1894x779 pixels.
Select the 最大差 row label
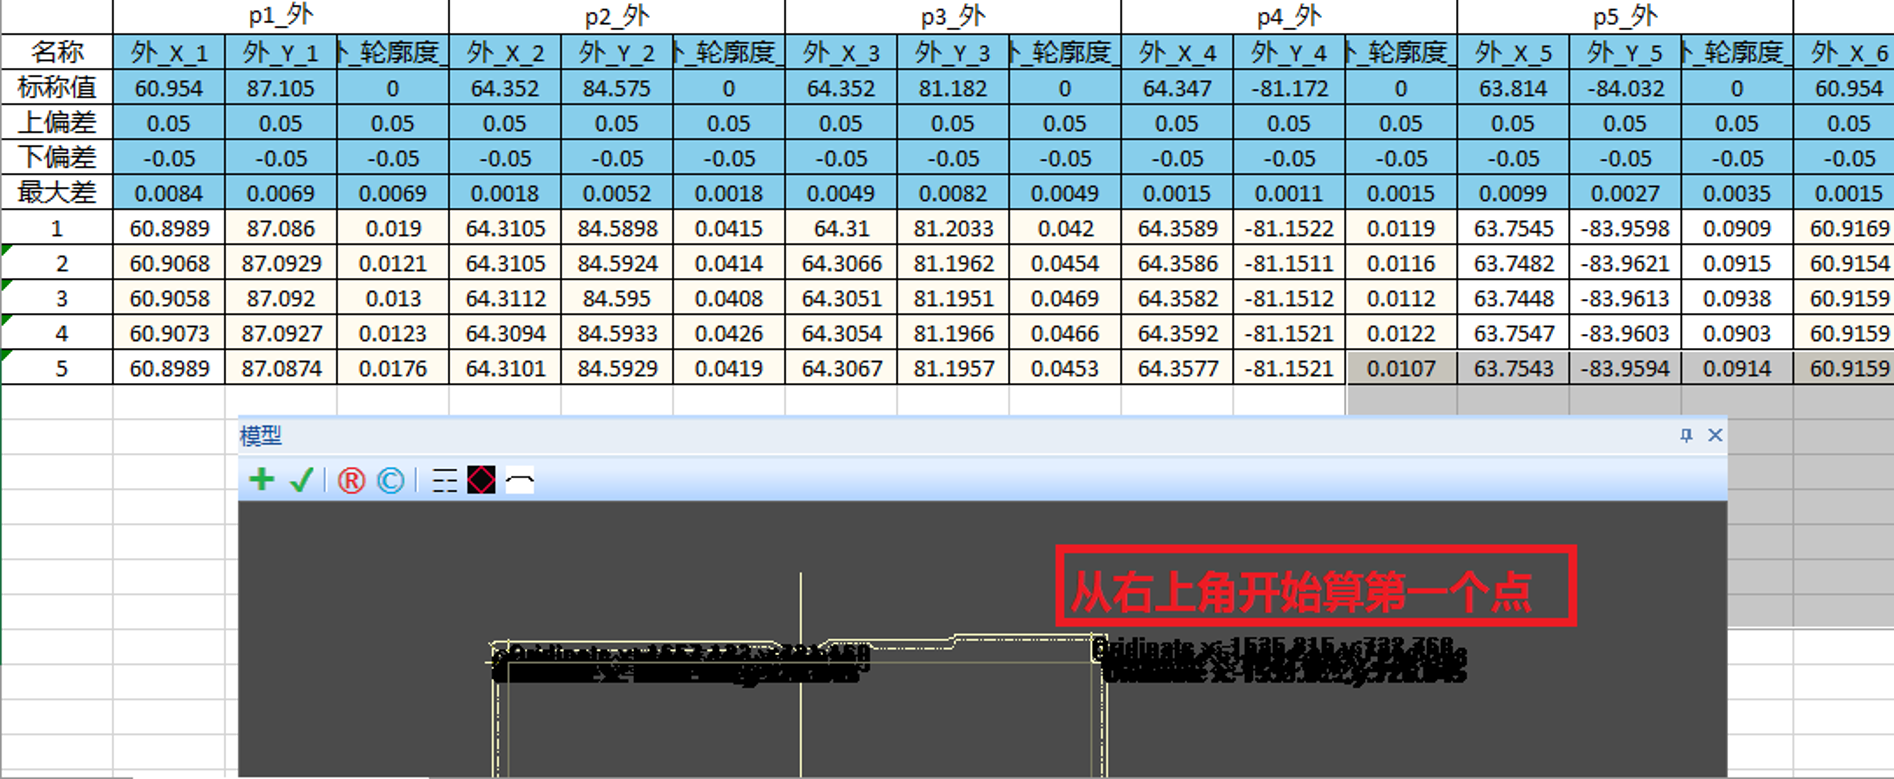click(x=57, y=193)
